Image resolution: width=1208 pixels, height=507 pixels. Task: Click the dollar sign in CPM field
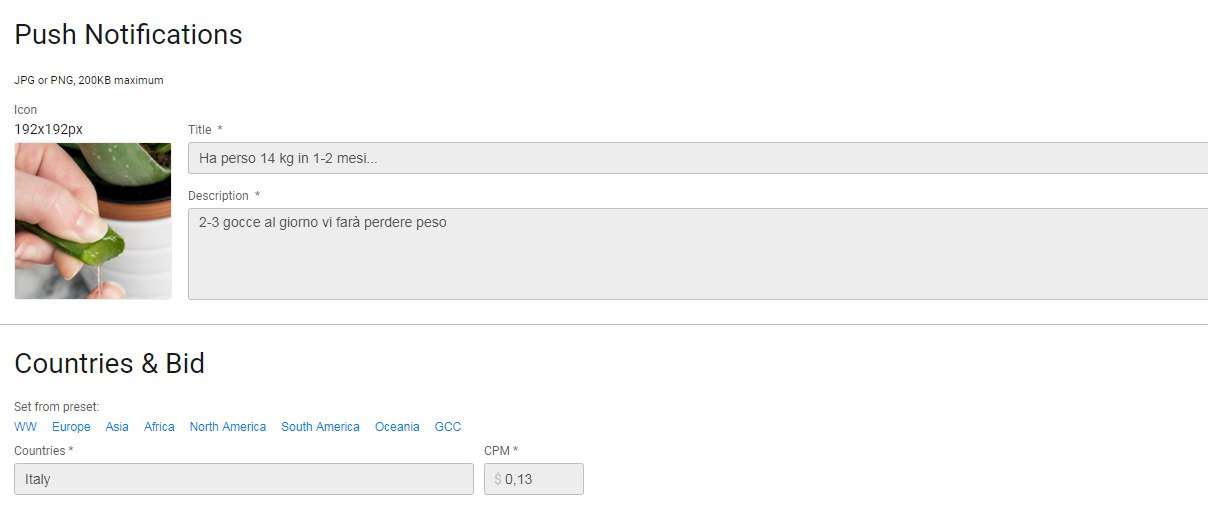[x=497, y=479]
